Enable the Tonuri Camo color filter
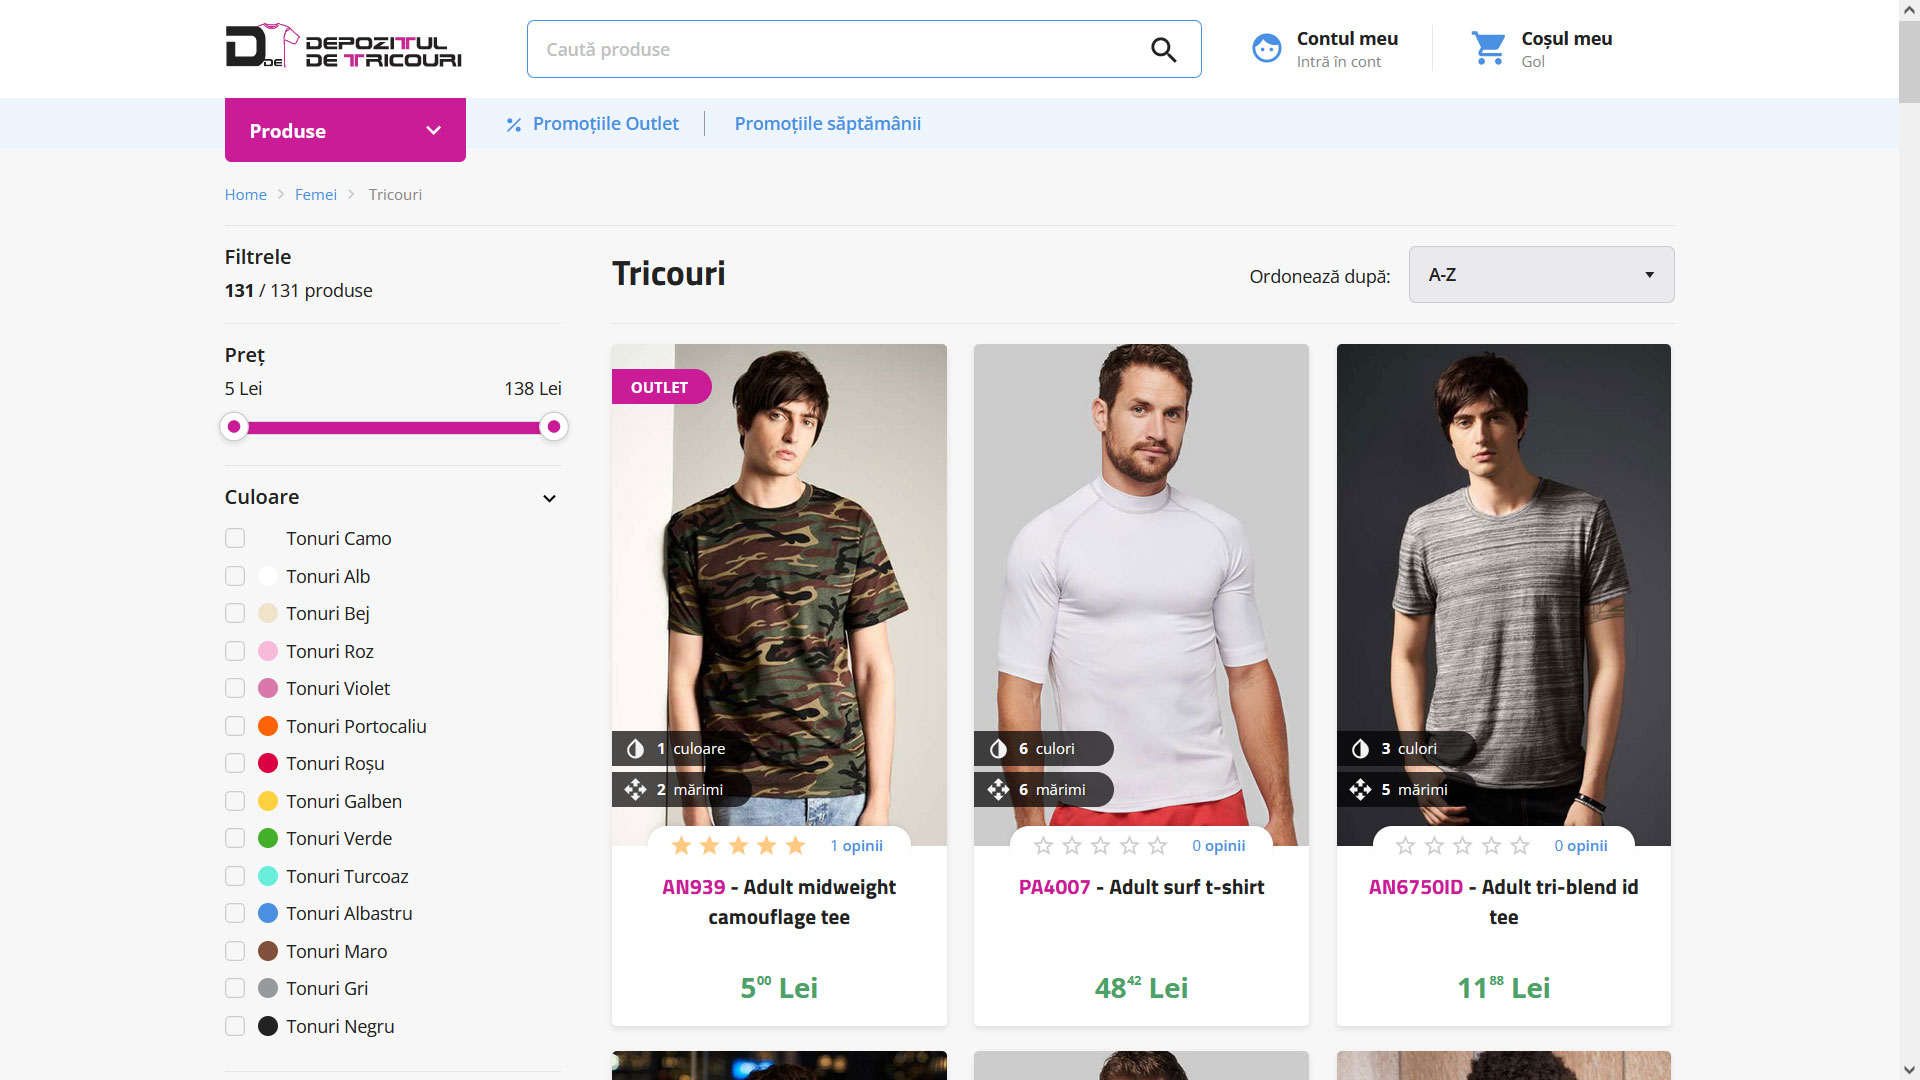Screen dimensions: 1920x1080 pyautogui.click(x=235, y=539)
